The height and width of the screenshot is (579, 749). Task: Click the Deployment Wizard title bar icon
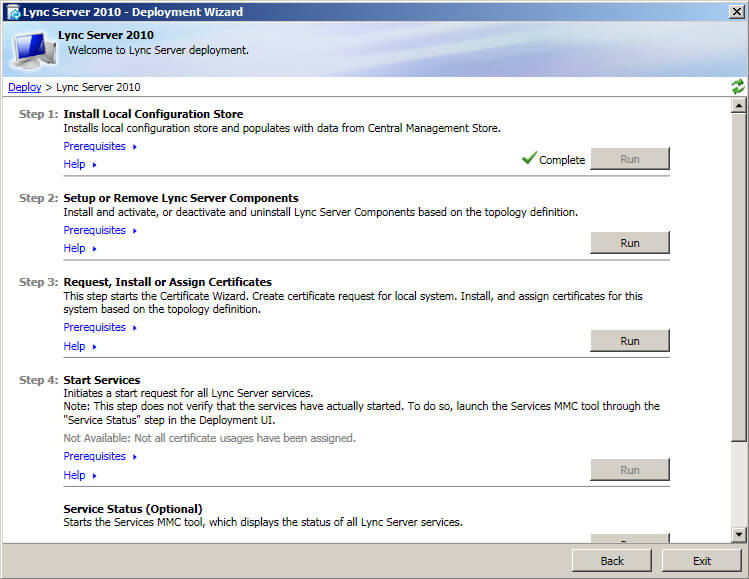click(14, 12)
